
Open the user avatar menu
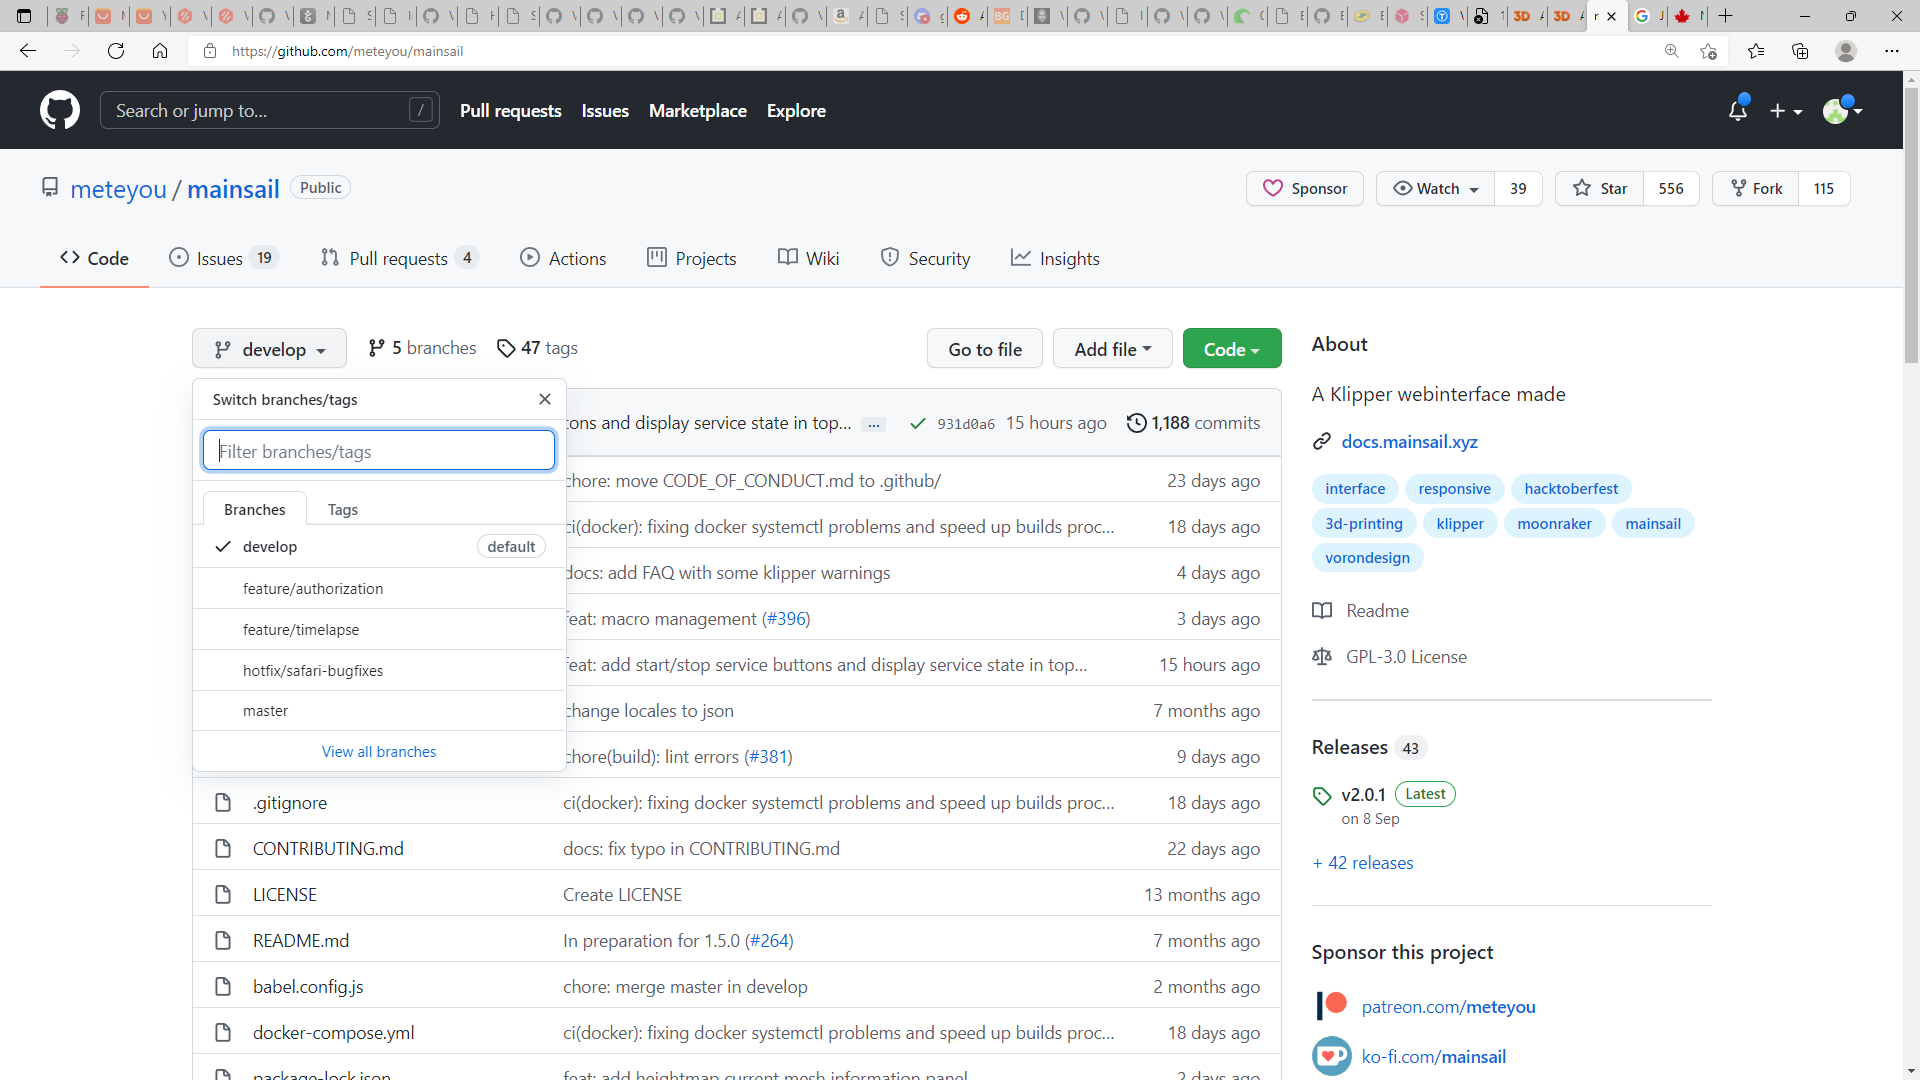[1842, 110]
